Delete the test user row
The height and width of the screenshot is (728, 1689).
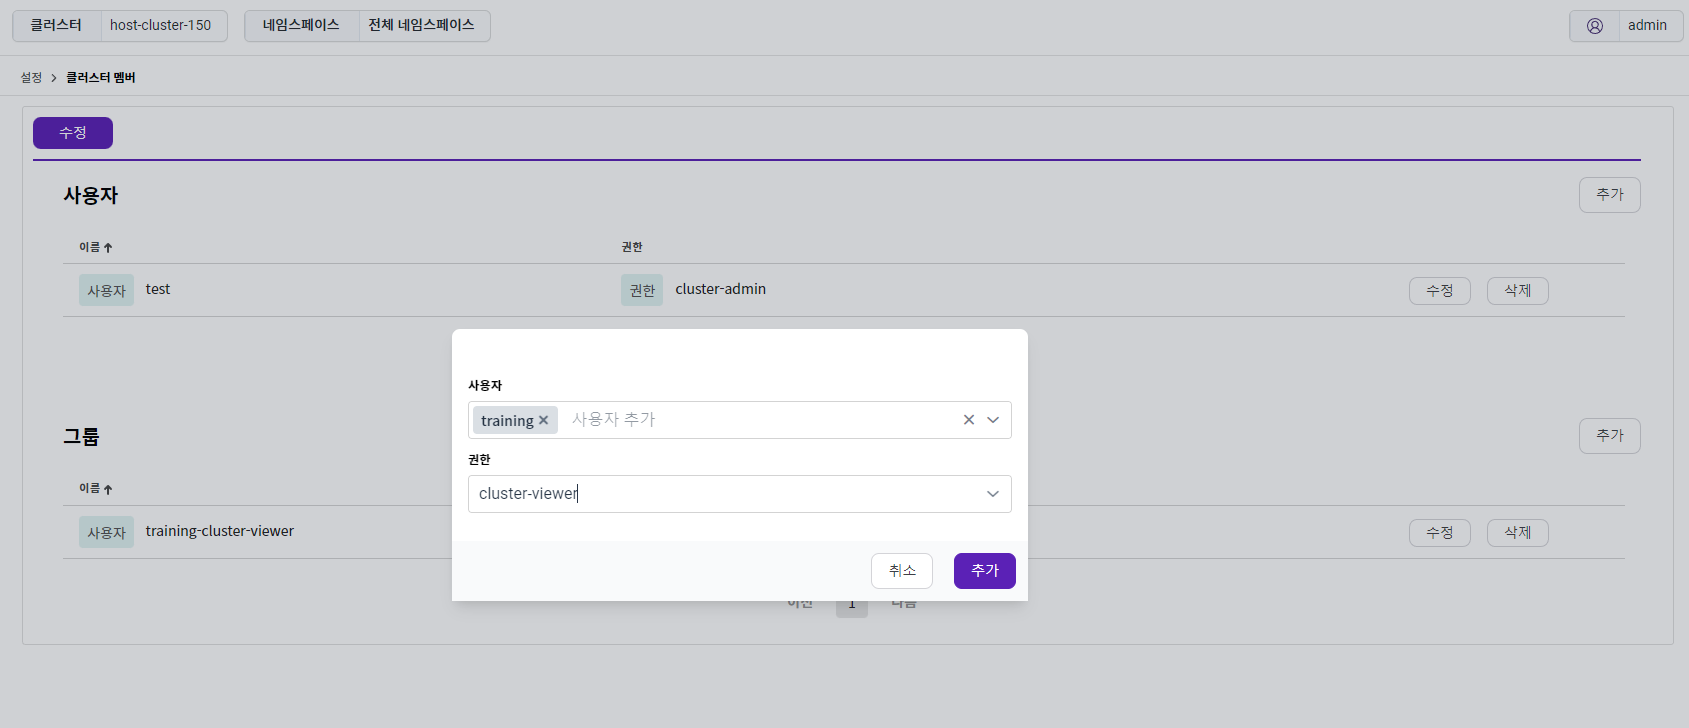(1518, 291)
